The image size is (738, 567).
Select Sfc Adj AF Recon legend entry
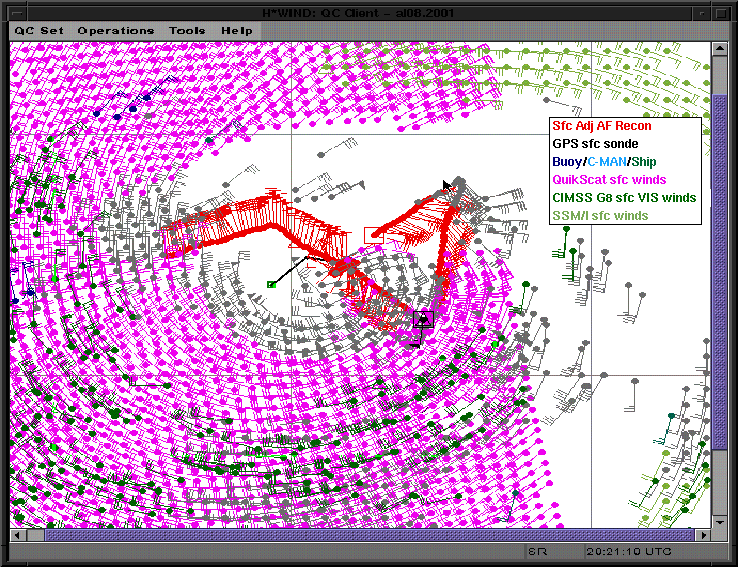[x=601, y=126]
